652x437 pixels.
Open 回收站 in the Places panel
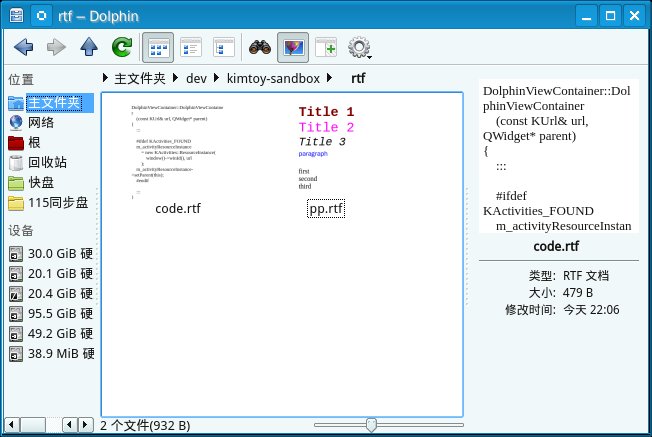pos(37,163)
